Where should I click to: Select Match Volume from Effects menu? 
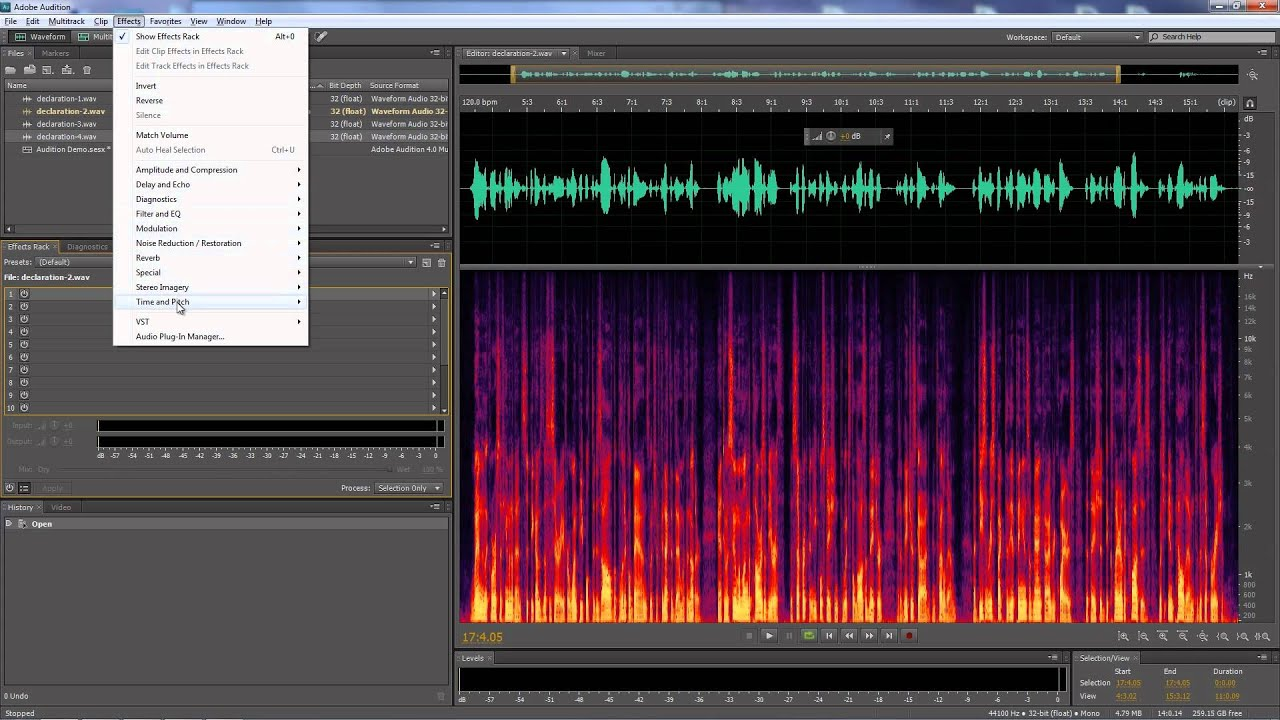pos(162,135)
